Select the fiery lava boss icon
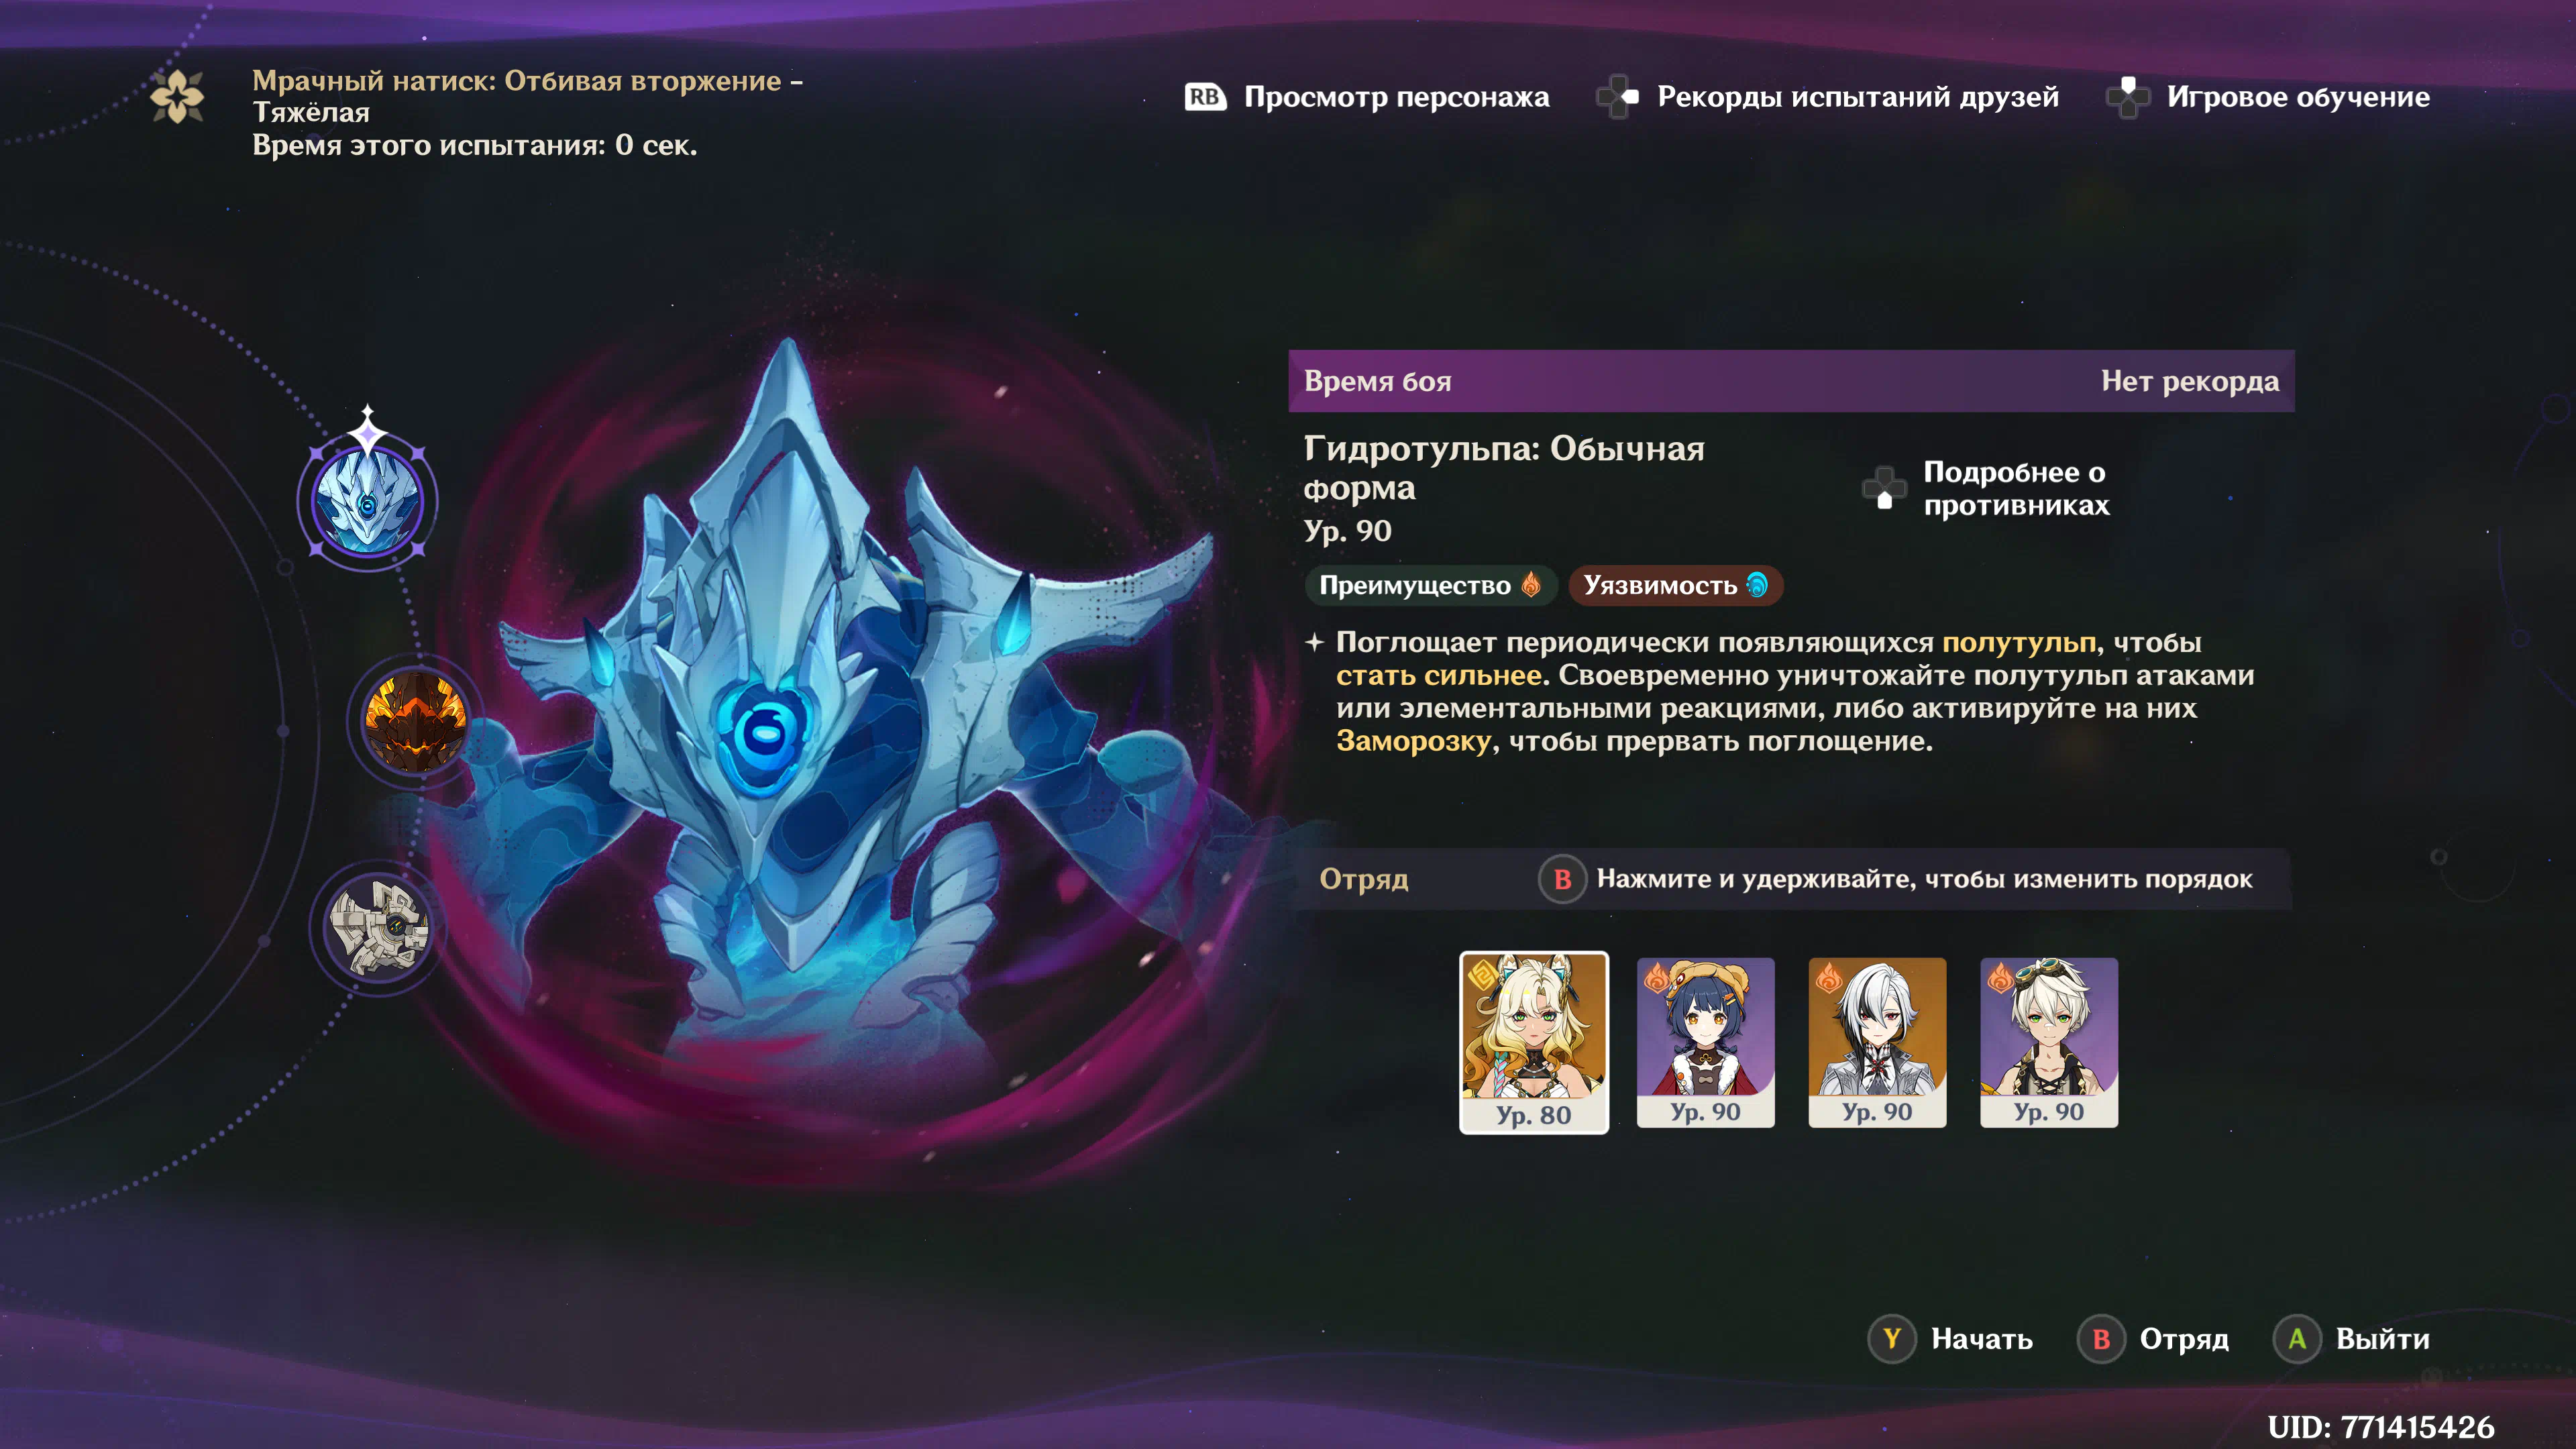This screenshot has width=2576, height=1449. 415,720
